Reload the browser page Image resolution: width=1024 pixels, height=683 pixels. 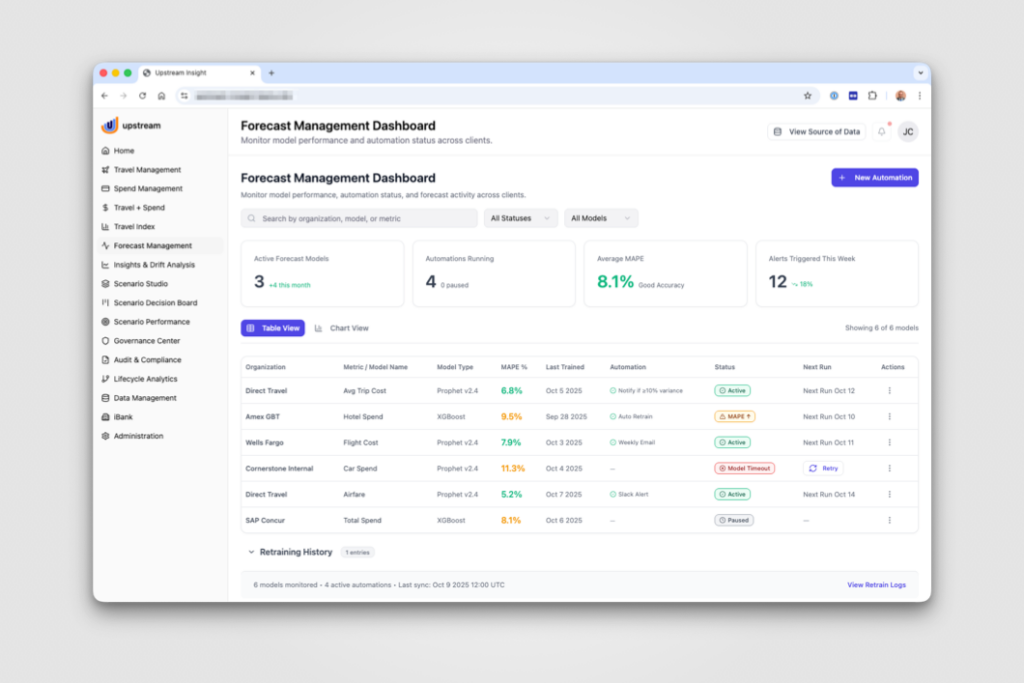pos(142,95)
